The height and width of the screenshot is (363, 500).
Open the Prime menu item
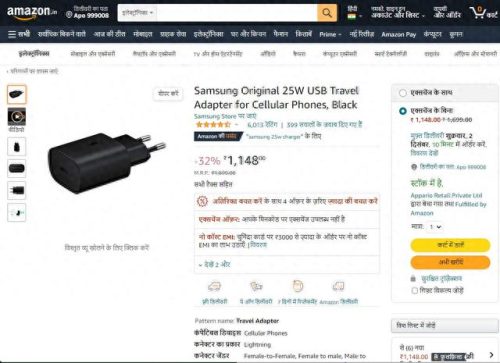330,34
